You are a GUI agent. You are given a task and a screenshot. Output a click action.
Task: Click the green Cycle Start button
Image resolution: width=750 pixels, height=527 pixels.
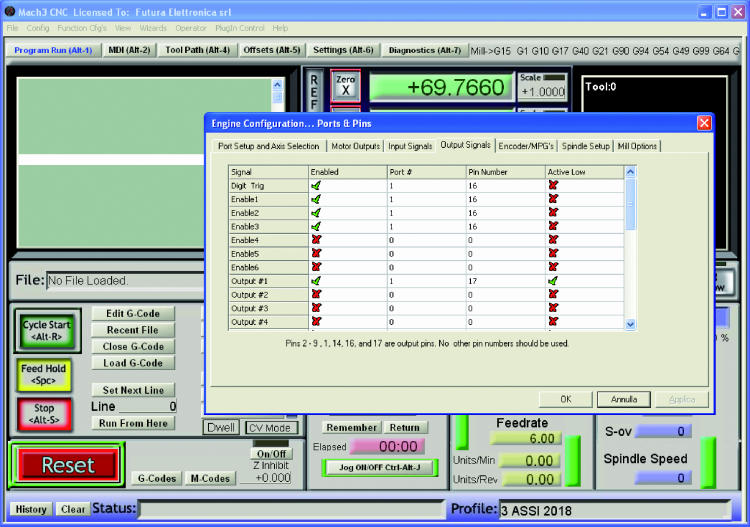[x=47, y=330]
